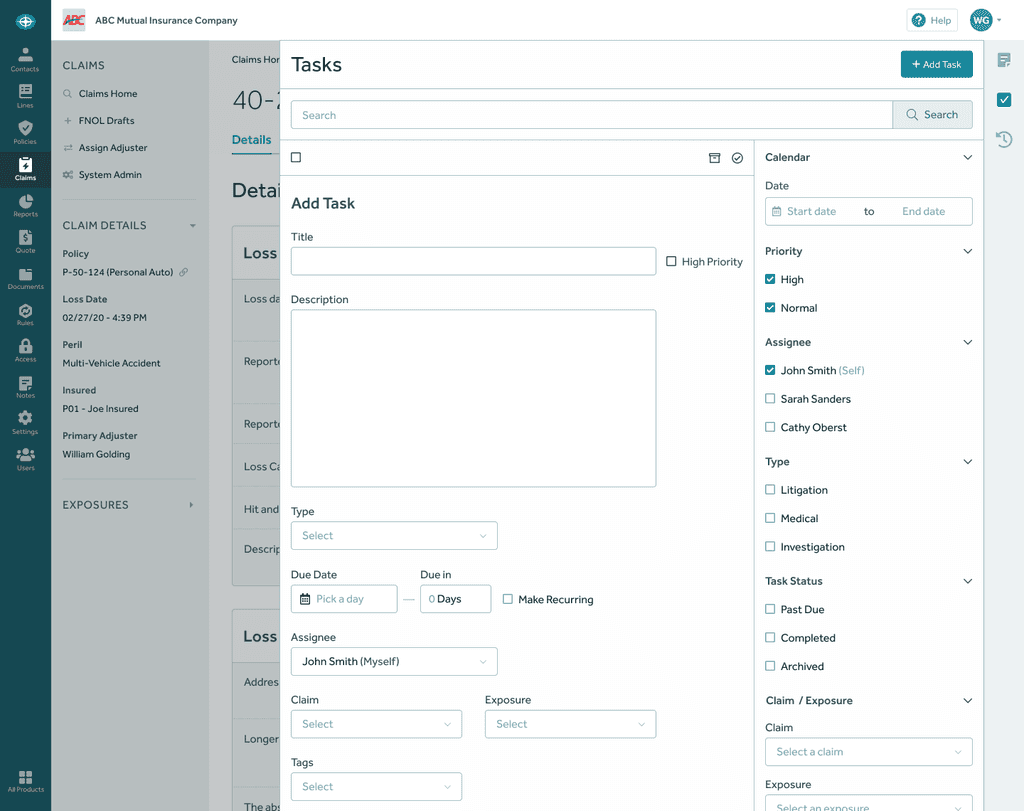1024x811 pixels.
Task: Click calendar icon in Due Date field
Action: (305, 599)
